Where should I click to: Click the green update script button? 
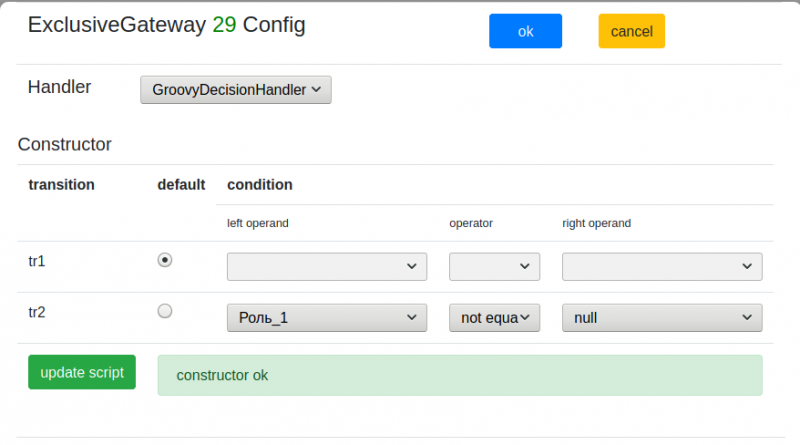[82, 372]
